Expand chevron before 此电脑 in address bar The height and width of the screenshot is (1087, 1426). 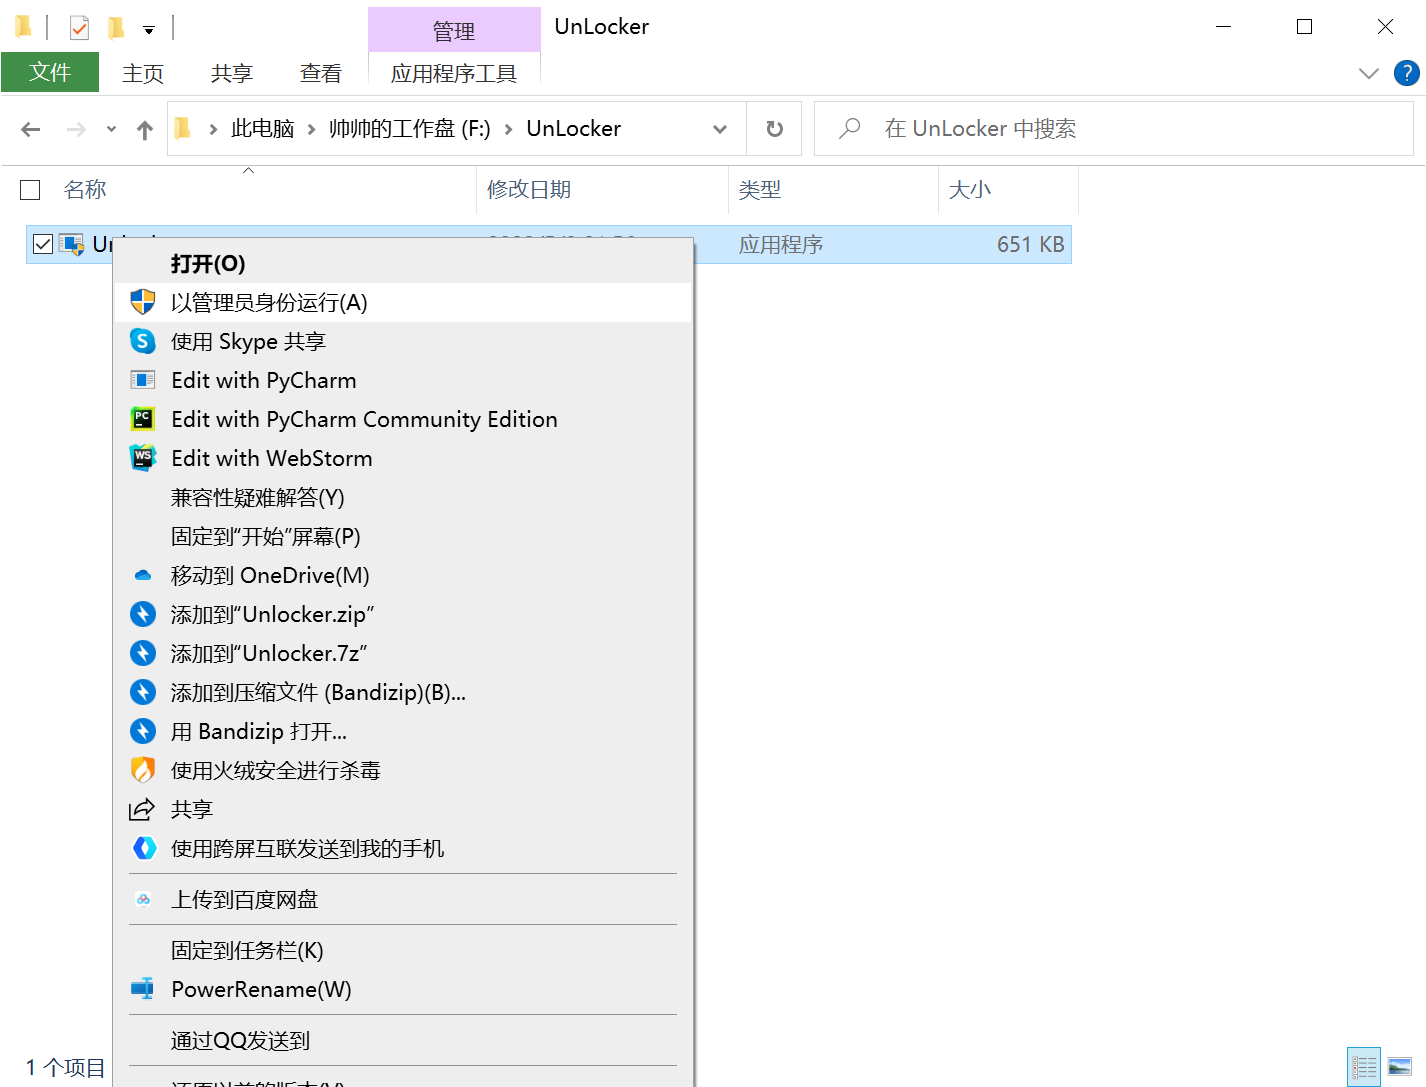pyautogui.click(x=214, y=129)
